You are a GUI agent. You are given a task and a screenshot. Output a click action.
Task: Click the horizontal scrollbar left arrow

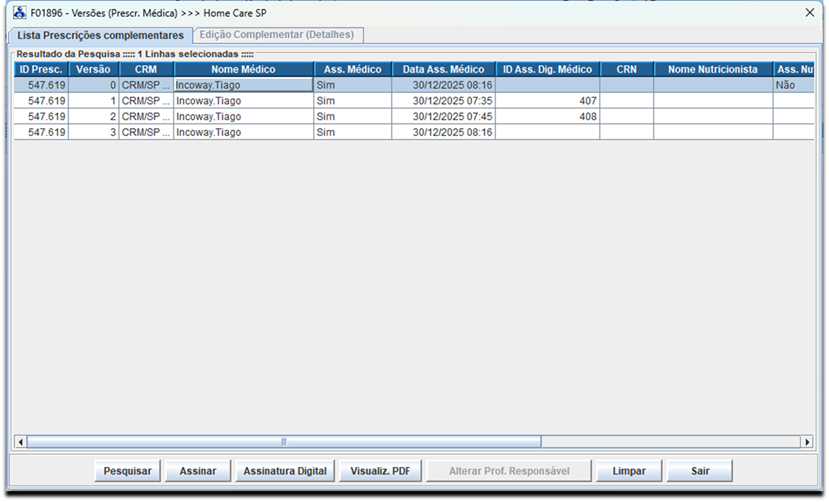coord(19,442)
